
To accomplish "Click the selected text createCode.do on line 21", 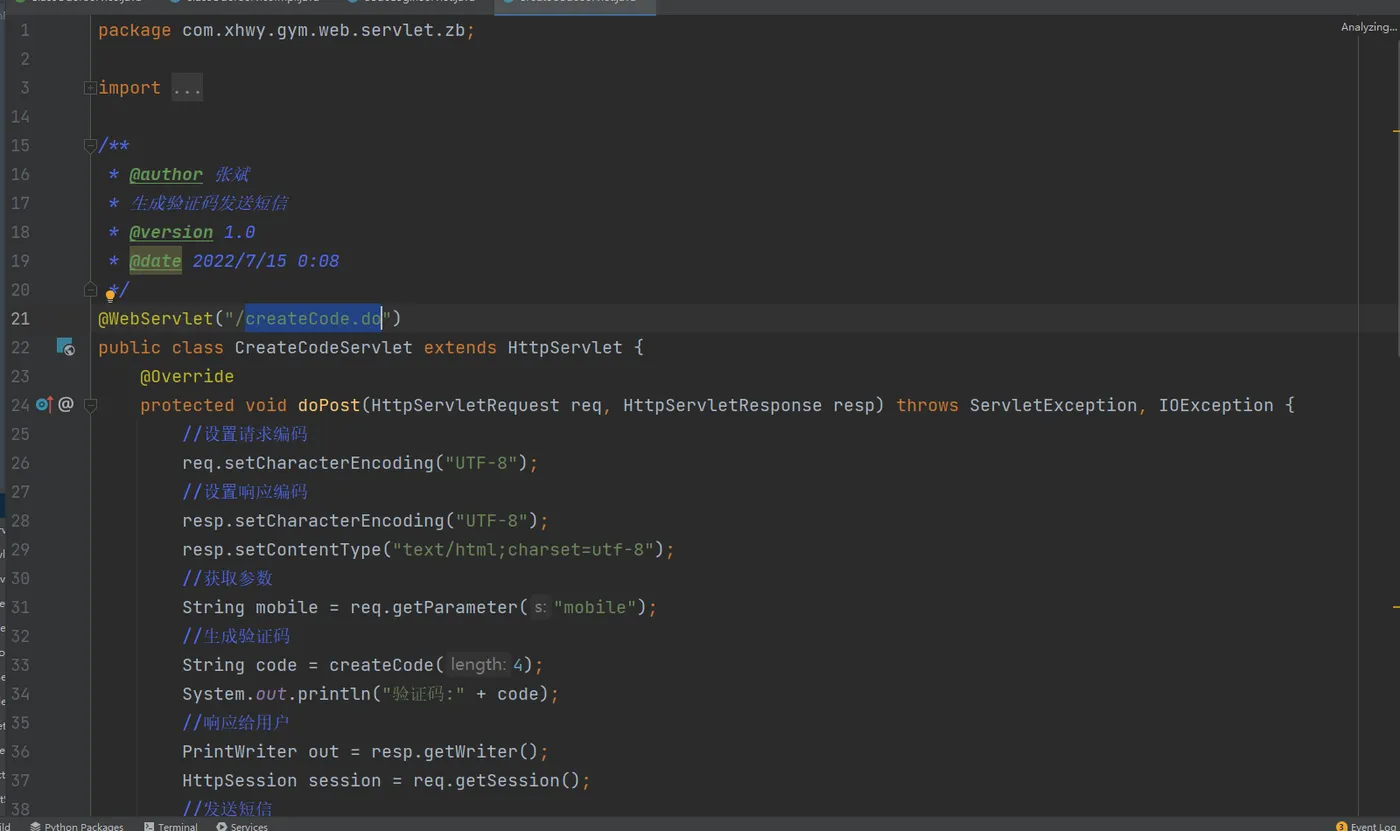I will click(x=314, y=319).
